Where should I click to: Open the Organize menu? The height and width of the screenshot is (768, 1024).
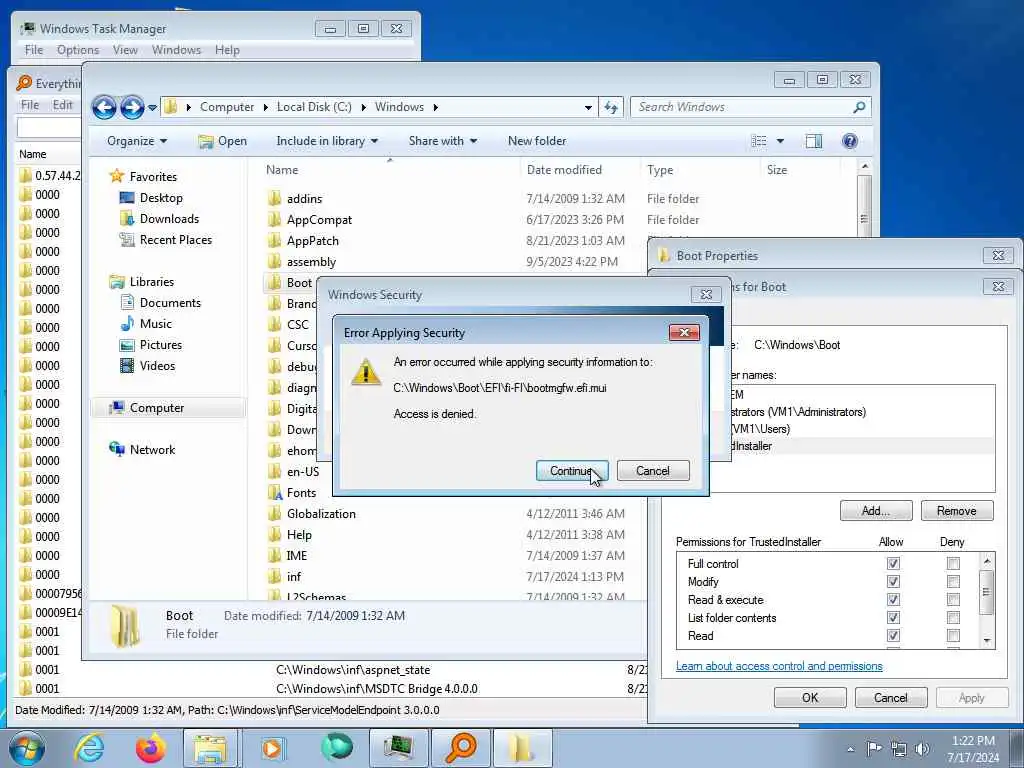(136, 141)
